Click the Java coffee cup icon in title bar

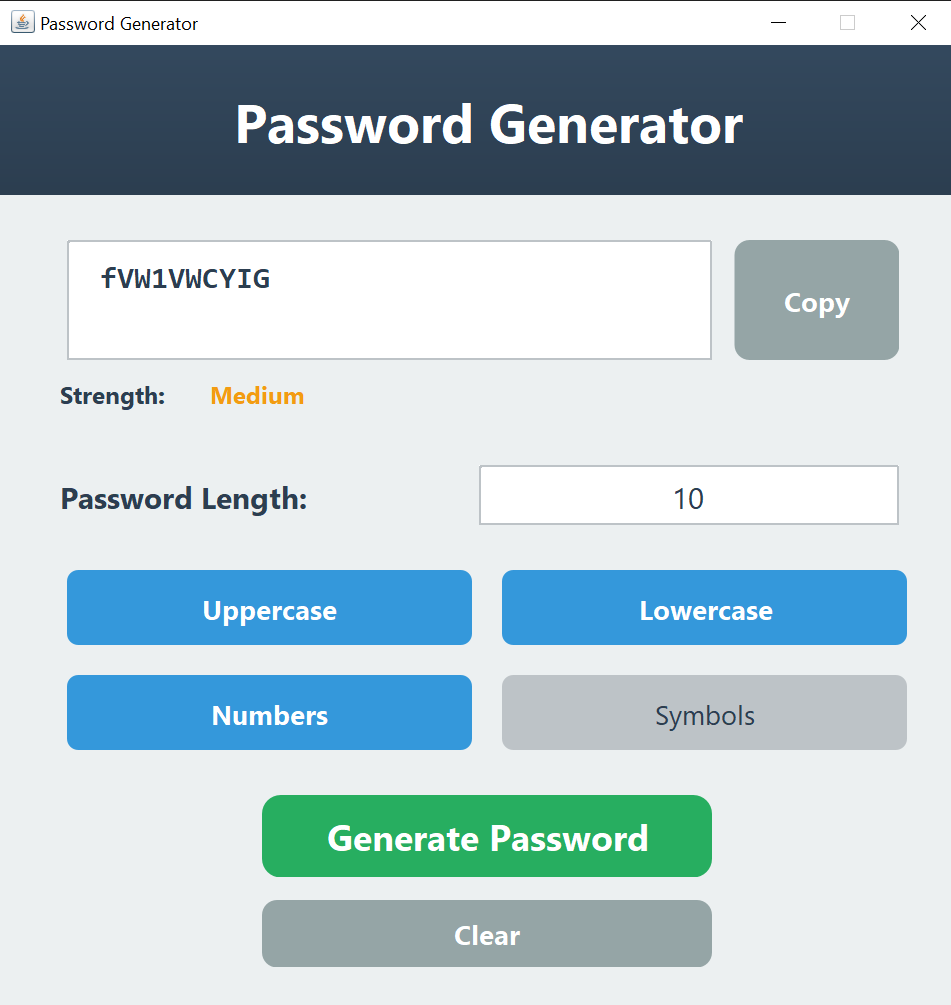21,22
